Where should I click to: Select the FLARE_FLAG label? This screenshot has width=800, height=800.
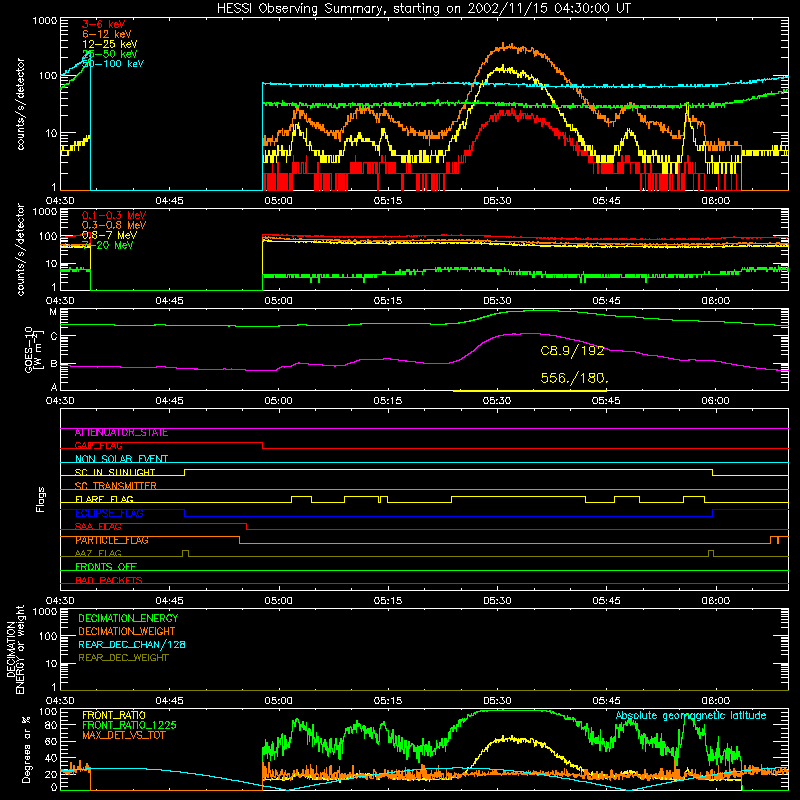tap(104, 499)
